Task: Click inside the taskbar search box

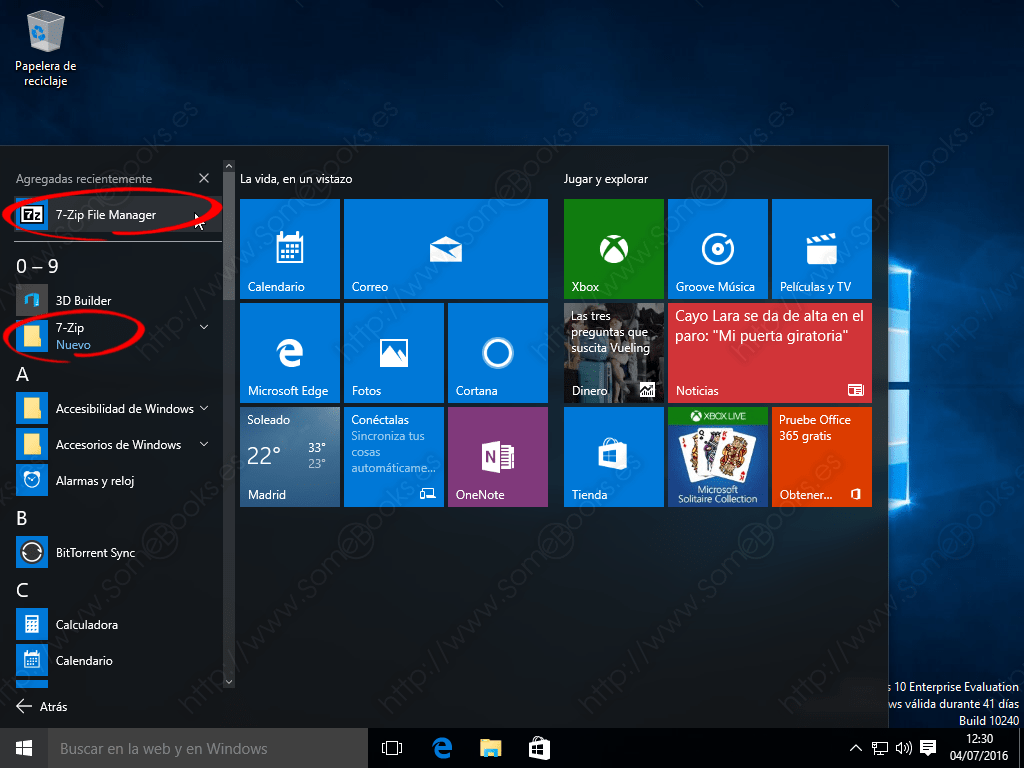Action: point(200,748)
